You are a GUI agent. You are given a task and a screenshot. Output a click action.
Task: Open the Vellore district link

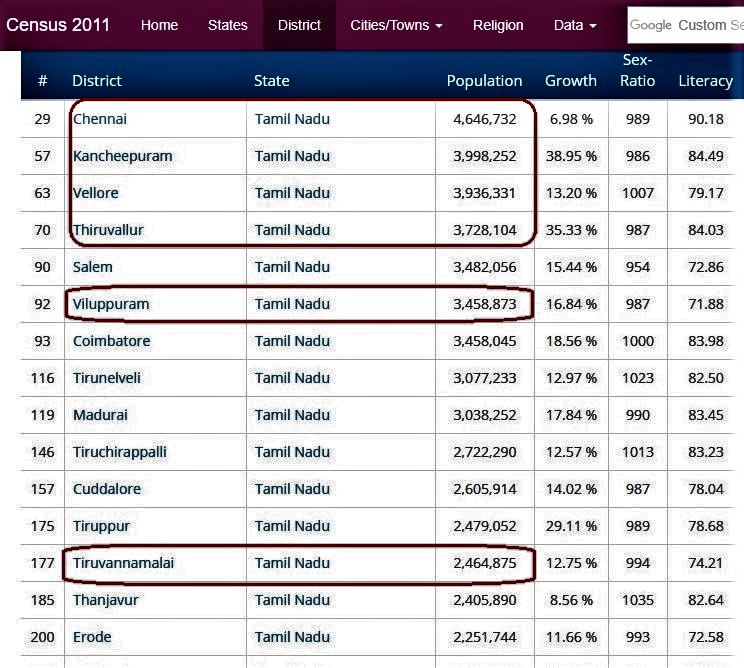click(x=95, y=193)
